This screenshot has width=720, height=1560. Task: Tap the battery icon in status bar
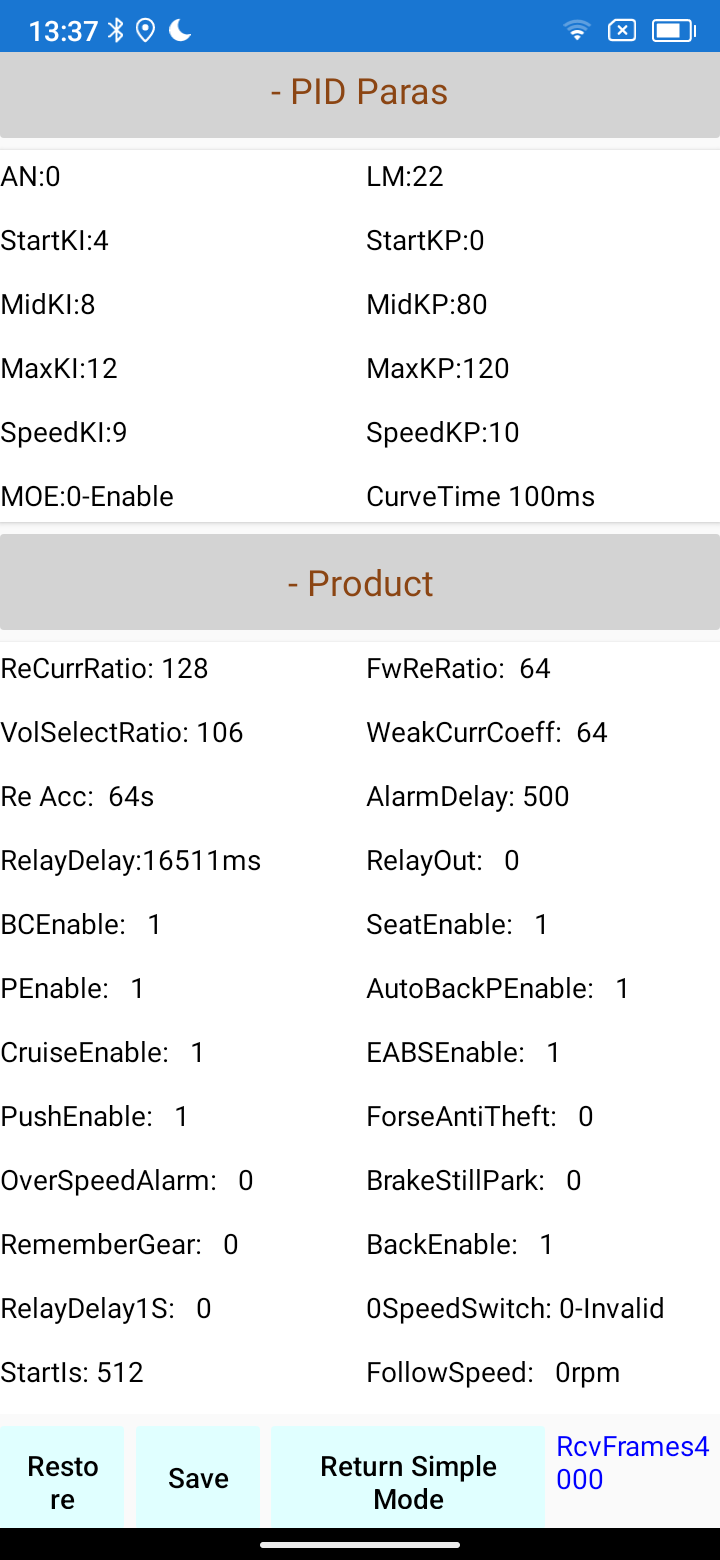(x=673, y=30)
